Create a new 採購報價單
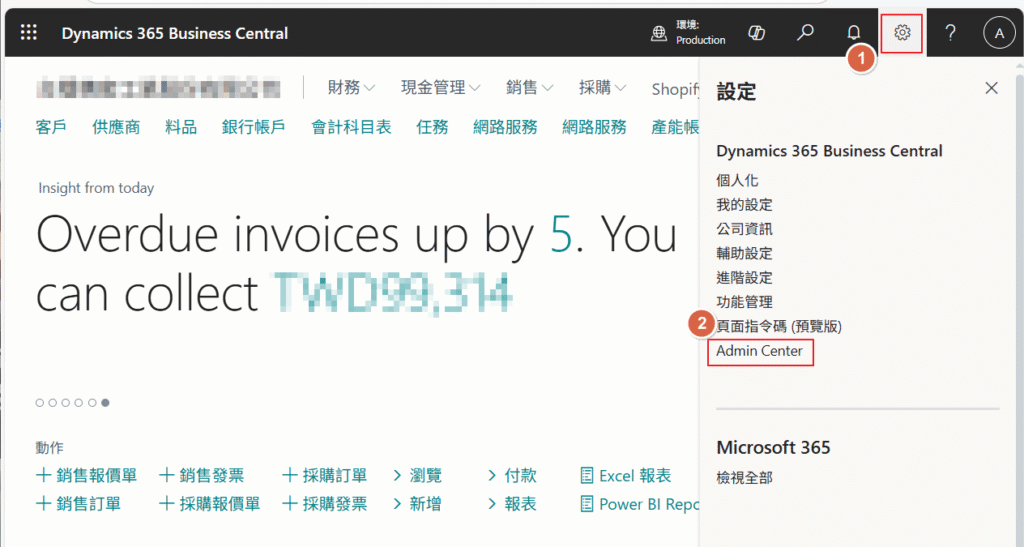 click(210, 504)
